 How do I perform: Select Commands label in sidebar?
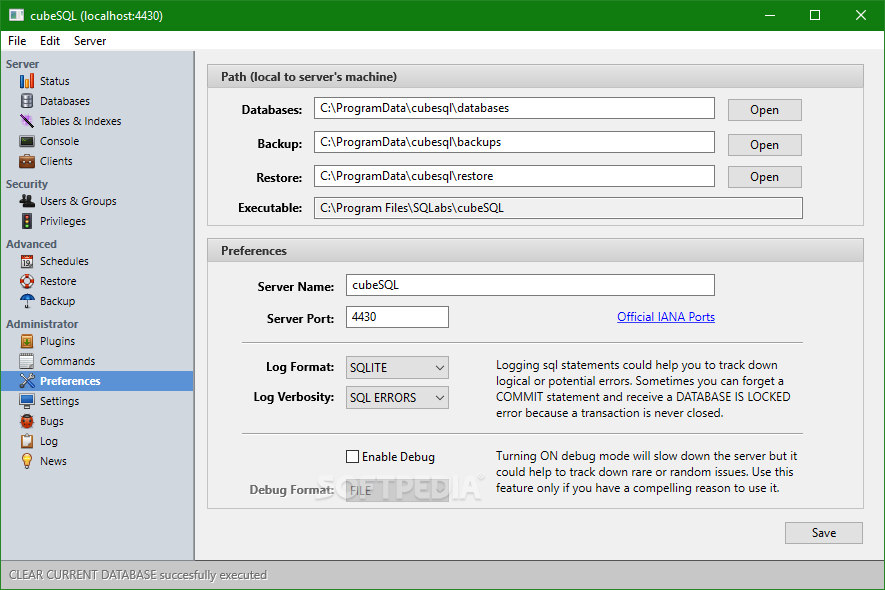68,361
